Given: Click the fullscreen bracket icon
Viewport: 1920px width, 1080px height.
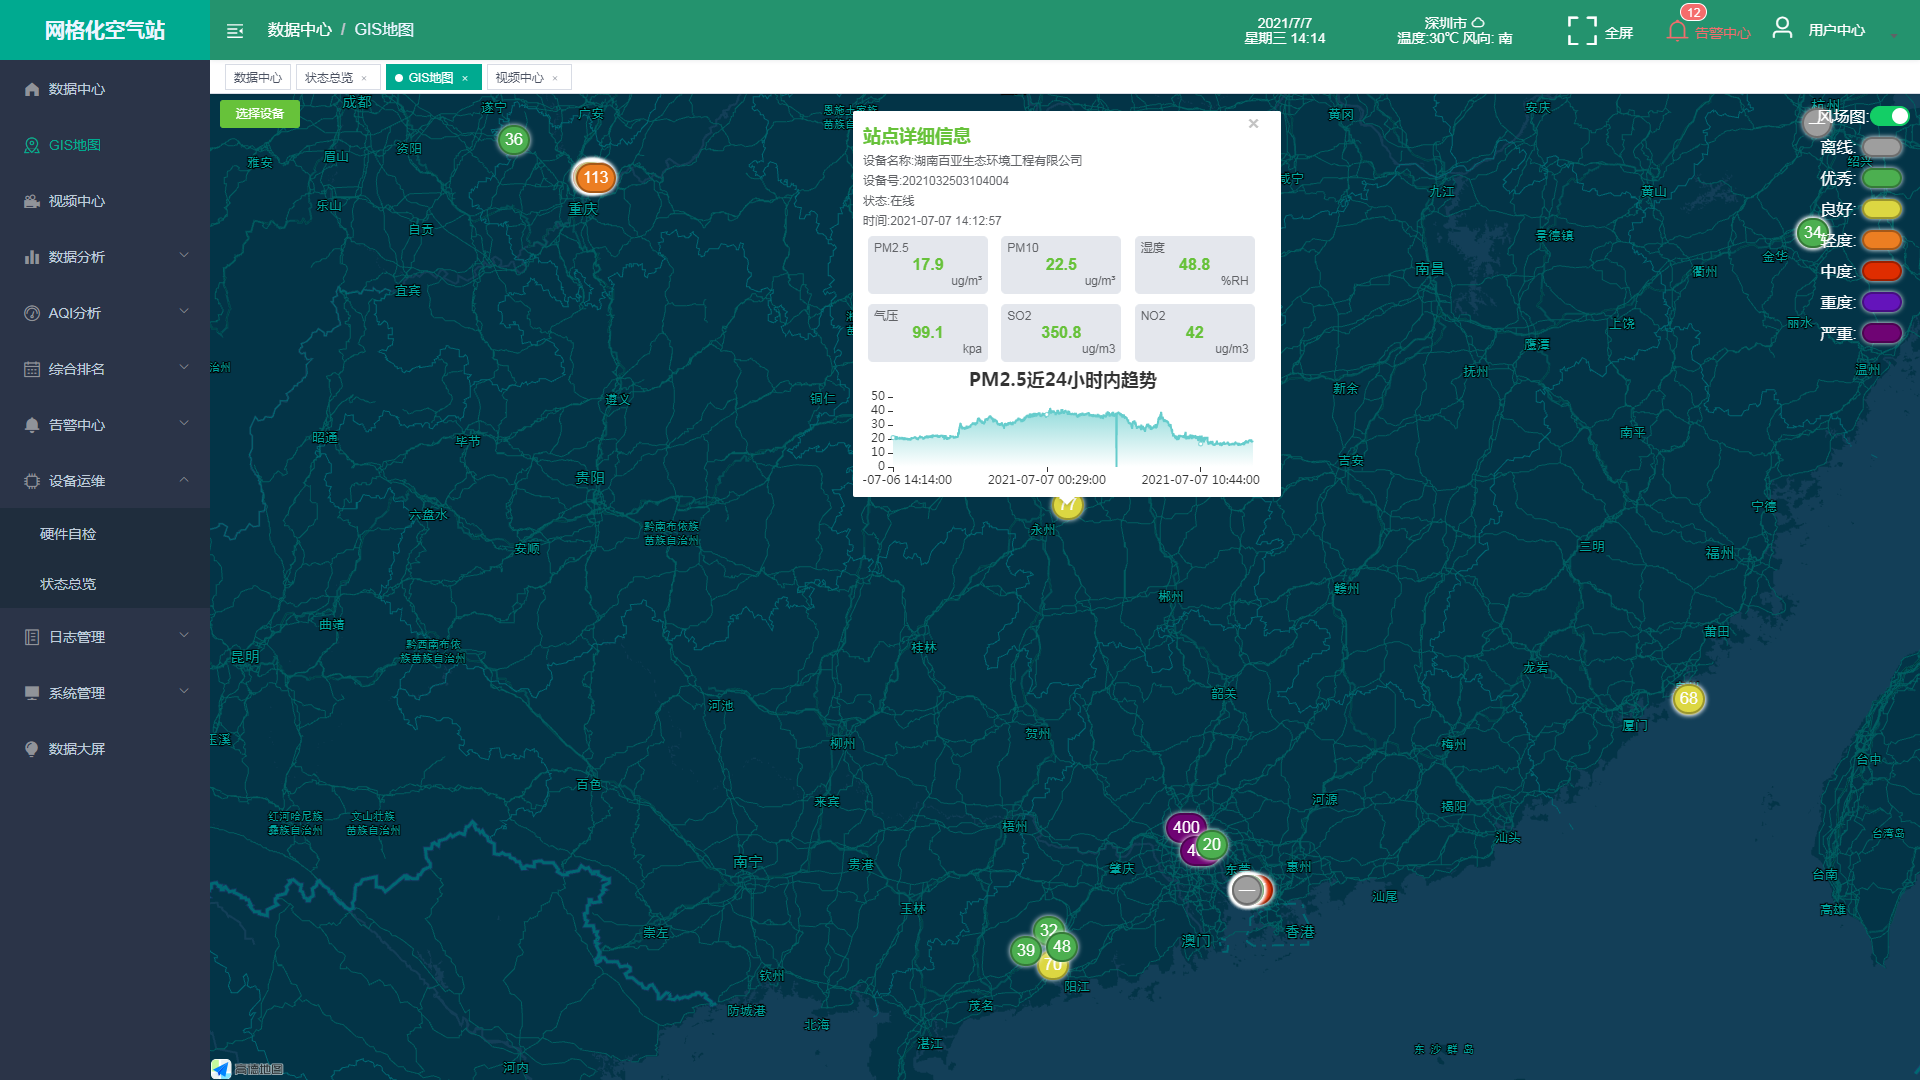Looking at the screenshot, I should pos(1581,31).
